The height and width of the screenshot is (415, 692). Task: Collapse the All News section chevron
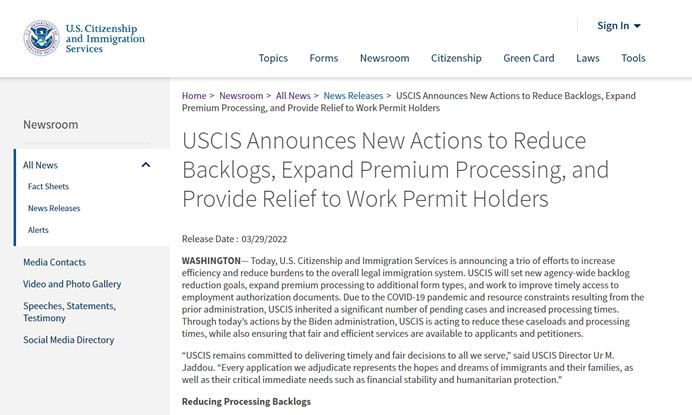[x=146, y=165]
